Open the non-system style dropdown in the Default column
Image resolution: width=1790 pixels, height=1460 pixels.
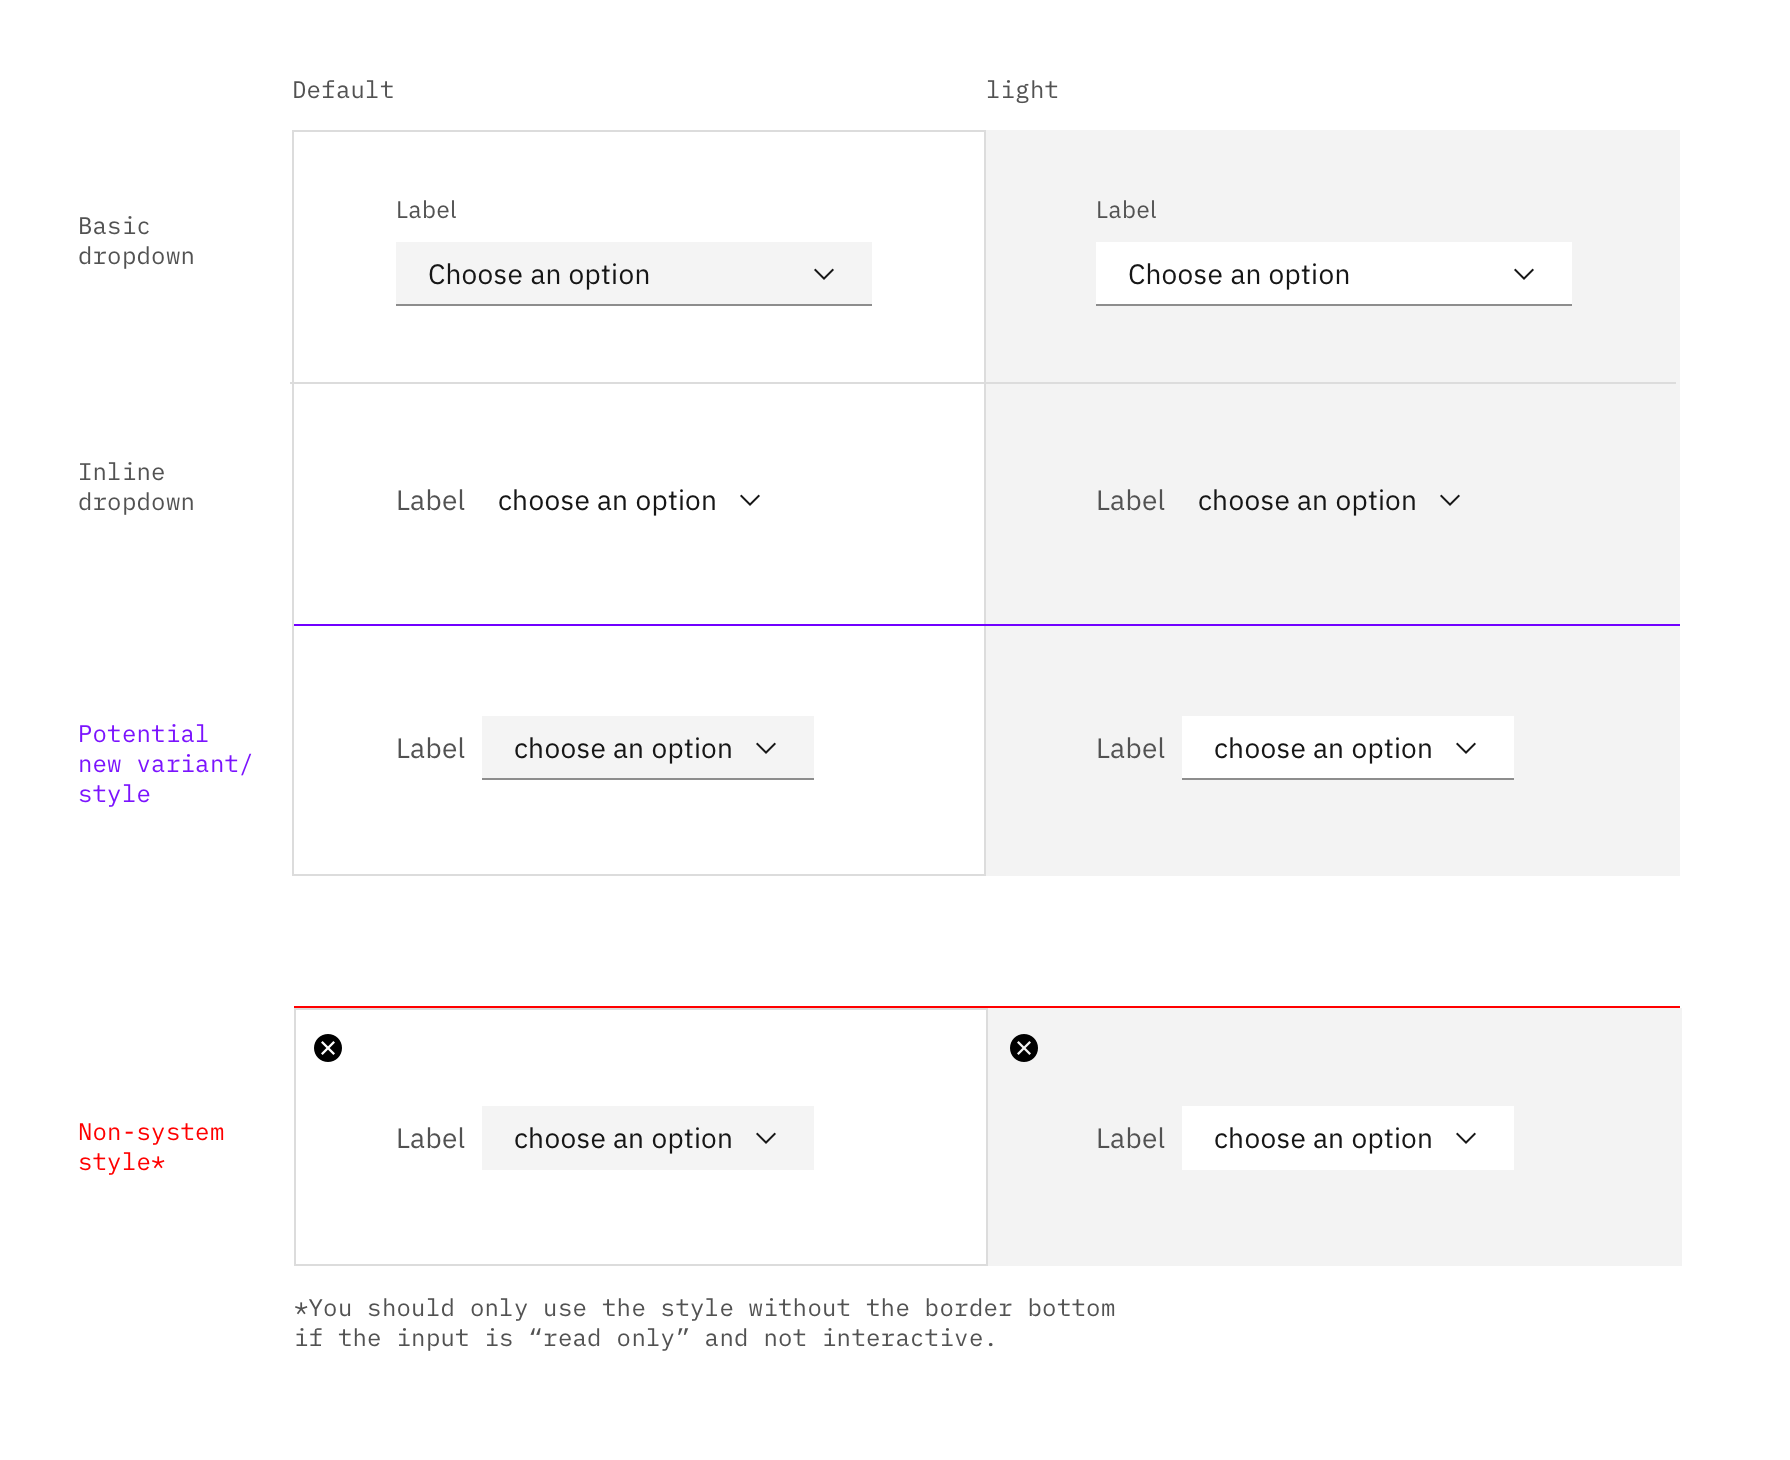point(647,1138)
